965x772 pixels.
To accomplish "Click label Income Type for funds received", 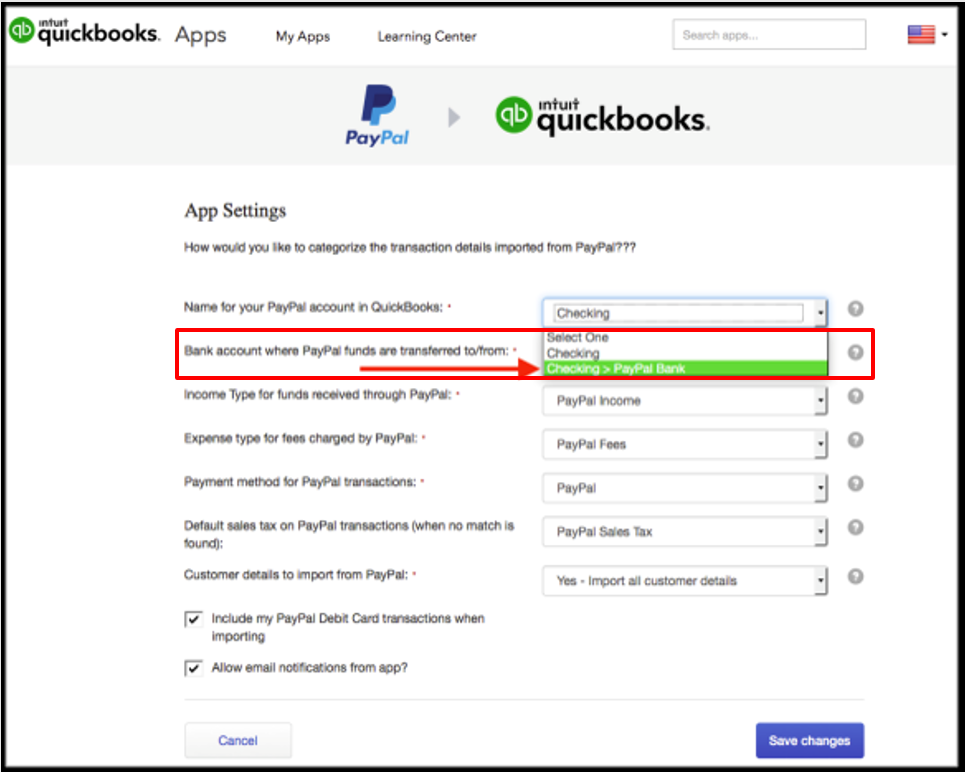I will (x=318, y=395).
